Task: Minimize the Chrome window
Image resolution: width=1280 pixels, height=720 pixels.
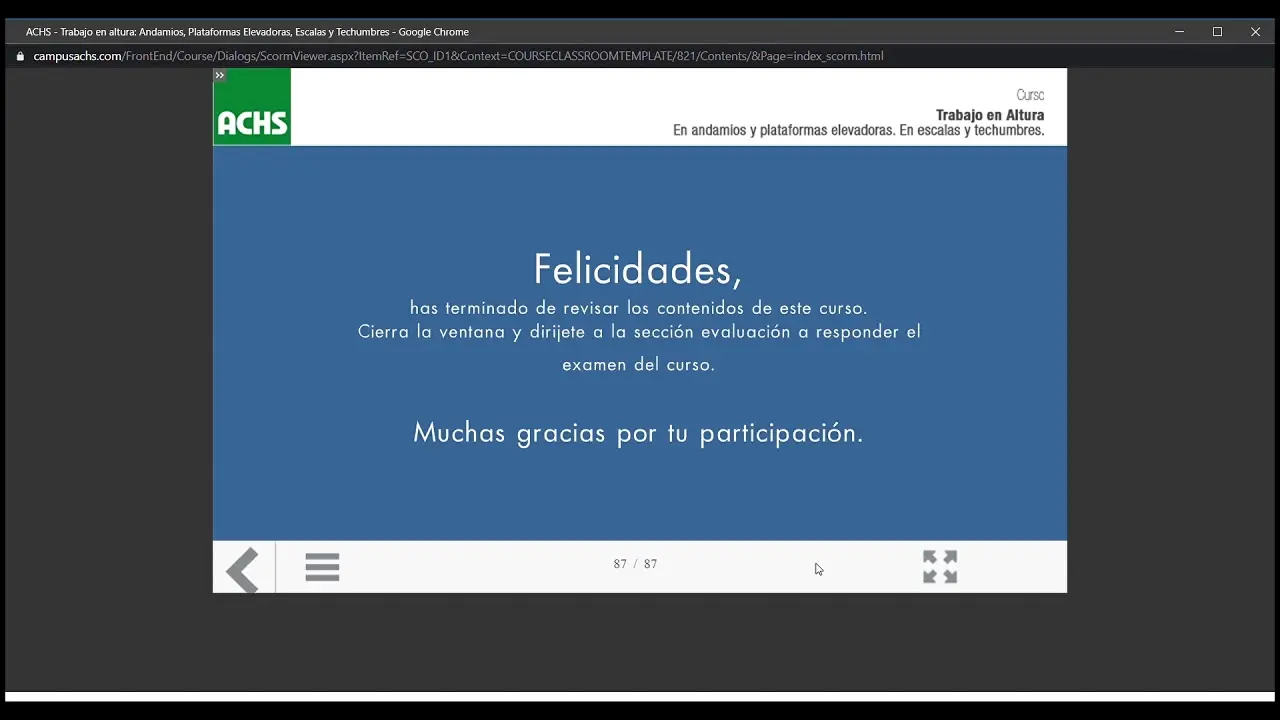Action: tap(1179, 32)
